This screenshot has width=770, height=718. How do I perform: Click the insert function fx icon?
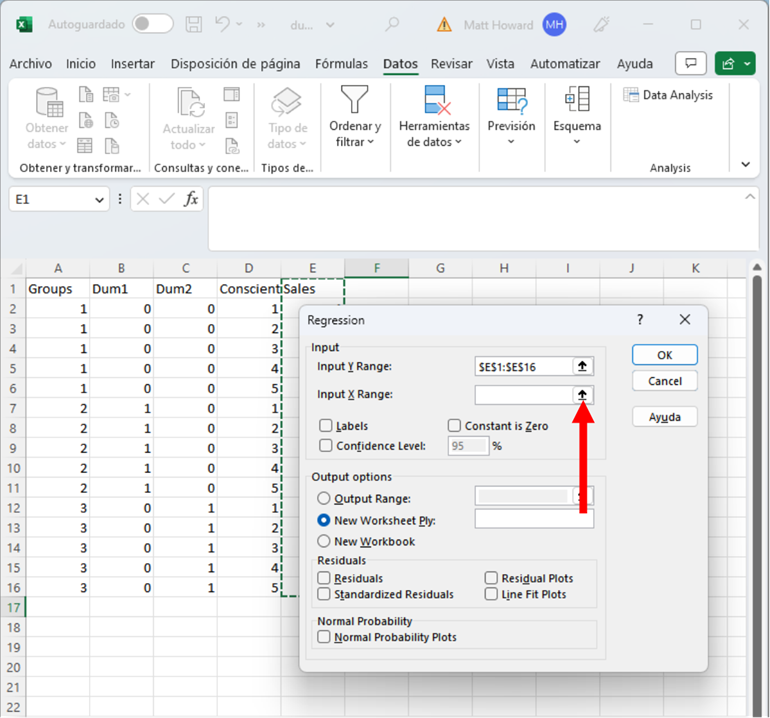coord(191,199)
